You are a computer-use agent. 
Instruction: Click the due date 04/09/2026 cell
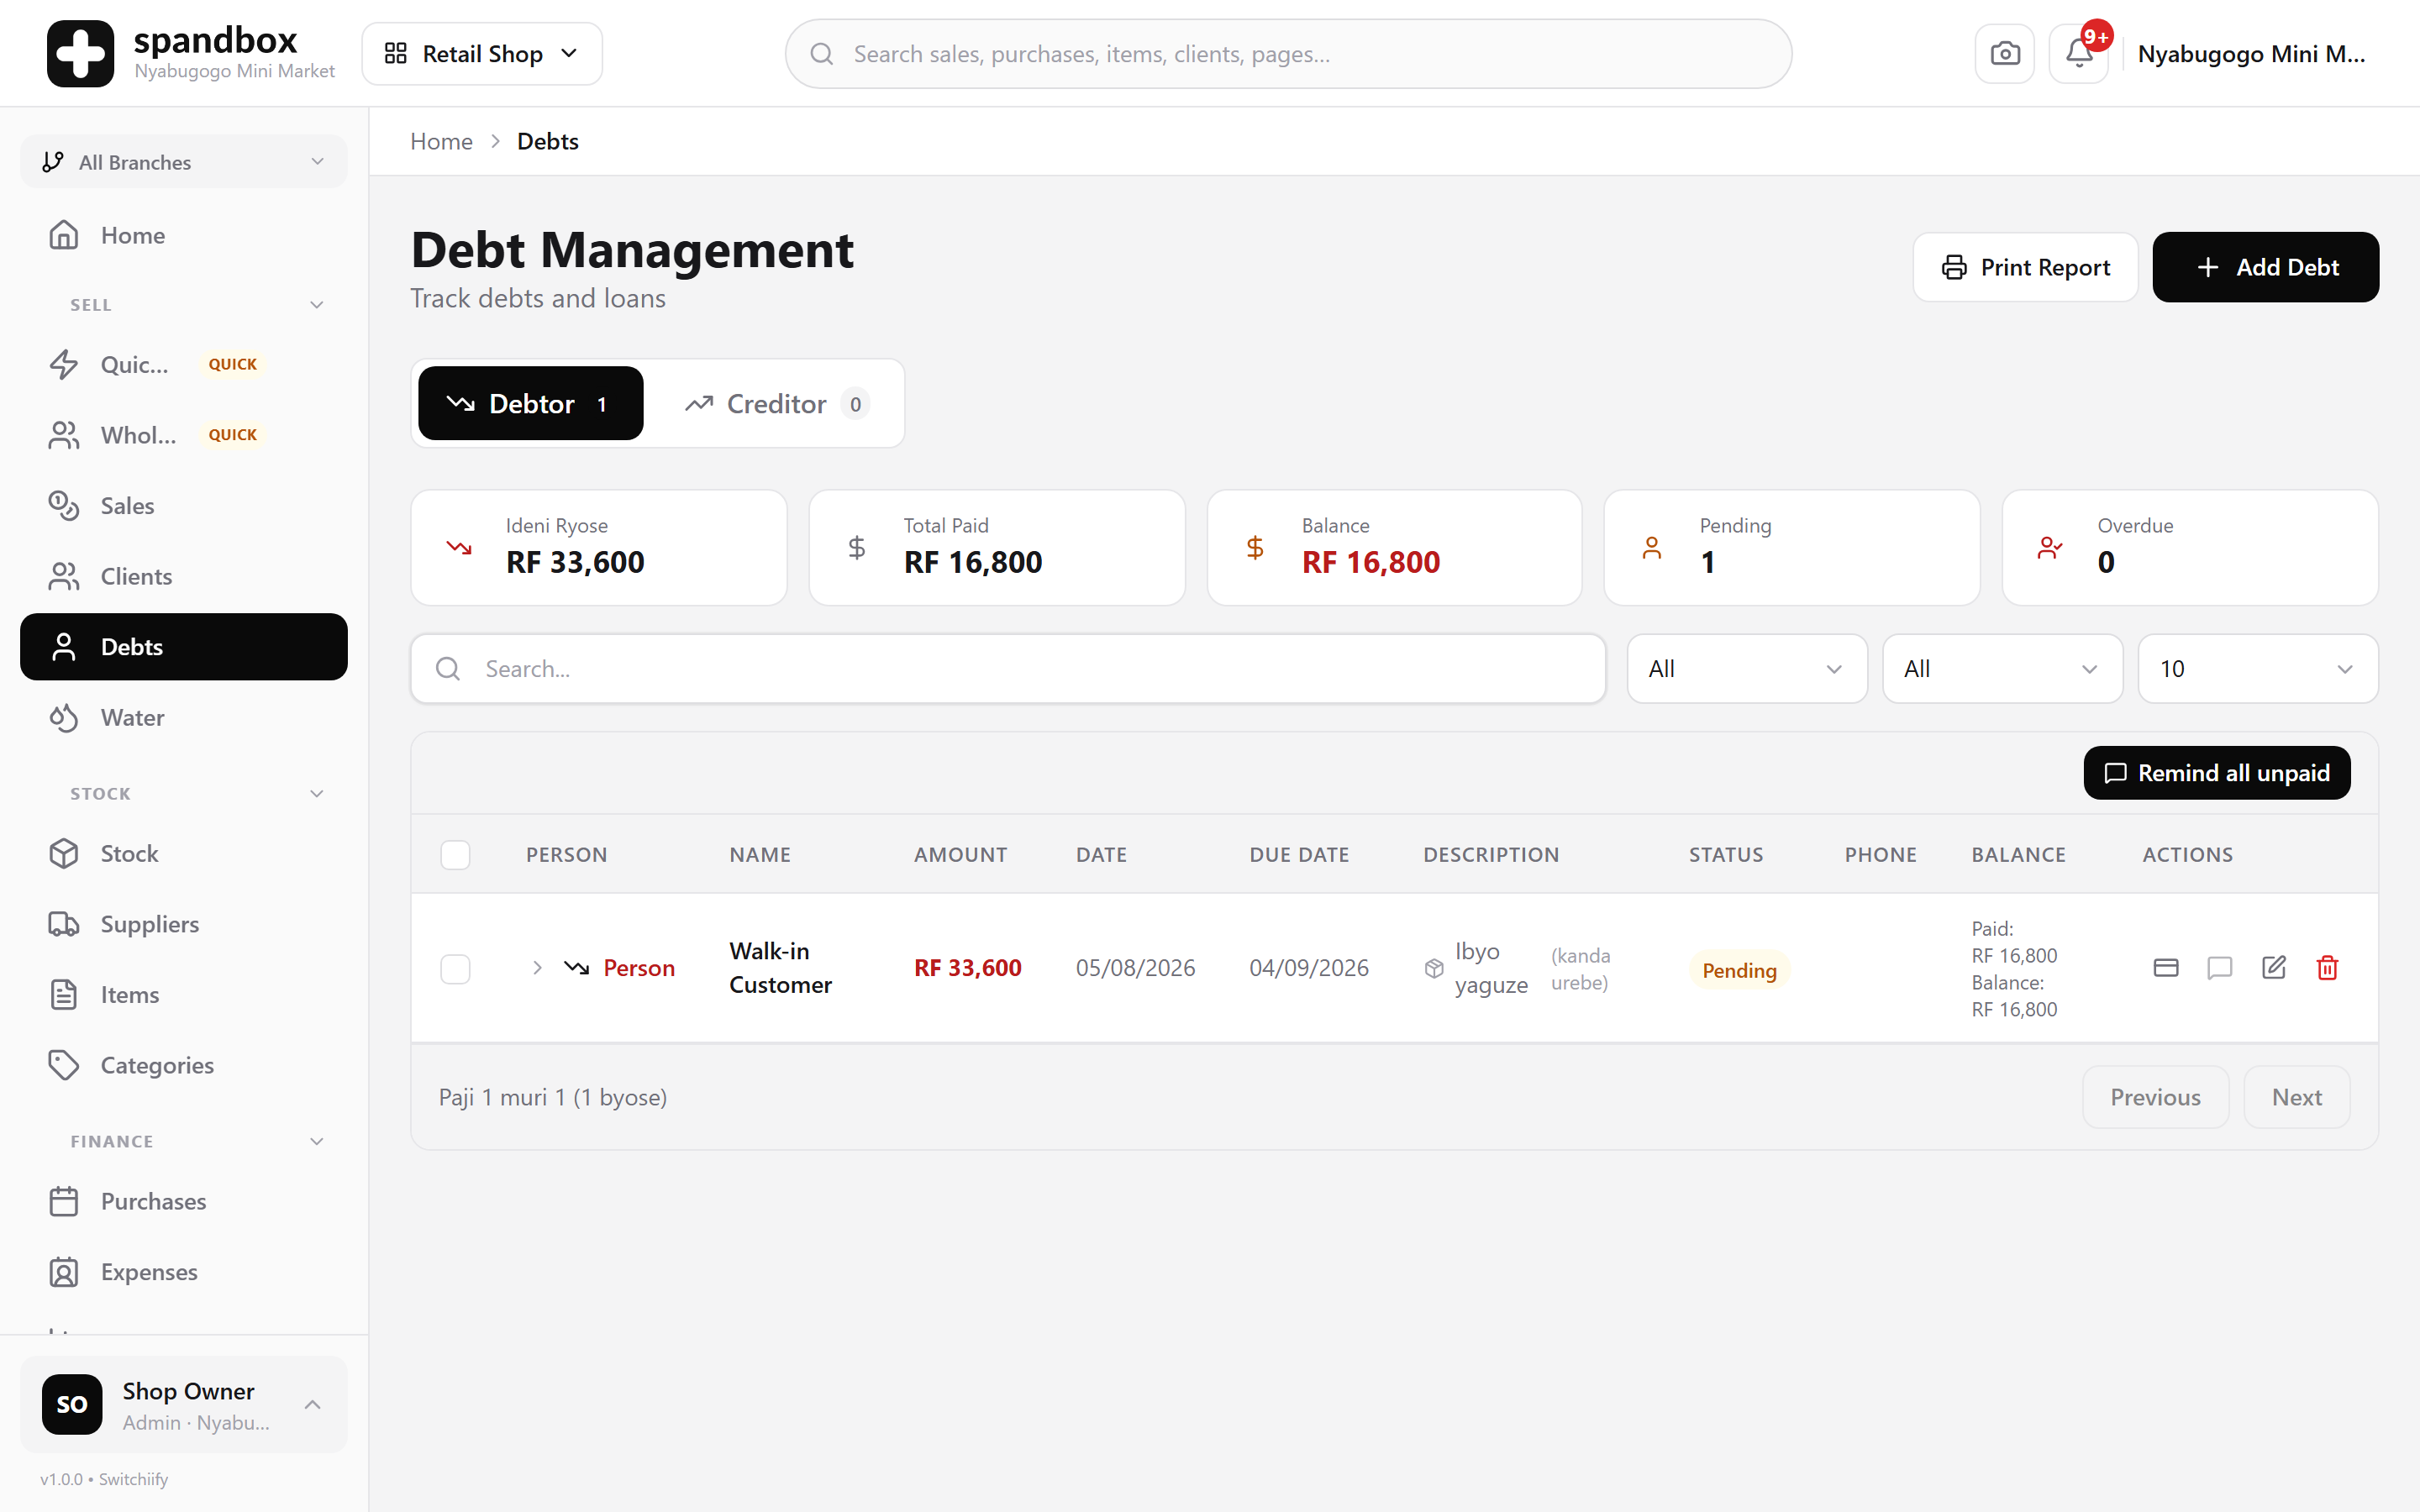click(1309, 968)
